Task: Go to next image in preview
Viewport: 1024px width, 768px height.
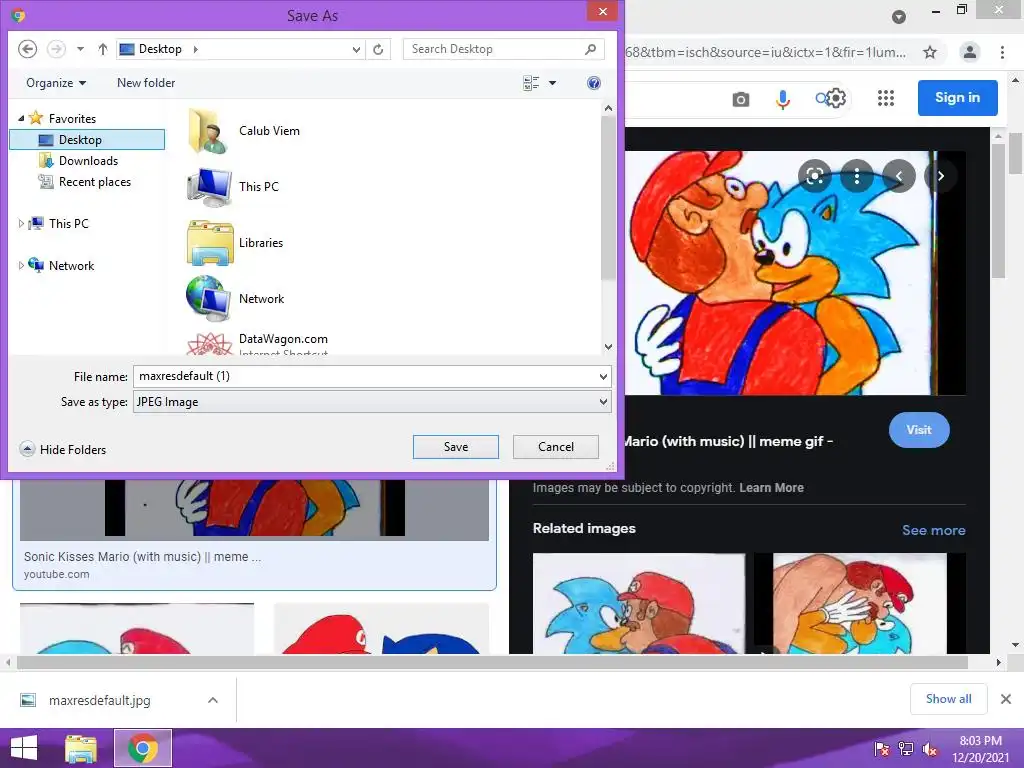Action: [x=940, y=176]
